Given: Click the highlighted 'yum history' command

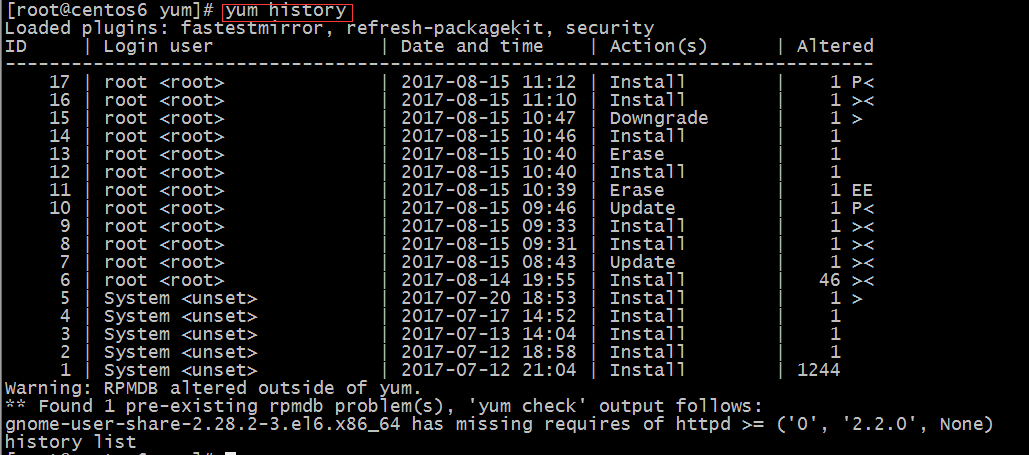Looking at the screenshot, I should [287, 11].
